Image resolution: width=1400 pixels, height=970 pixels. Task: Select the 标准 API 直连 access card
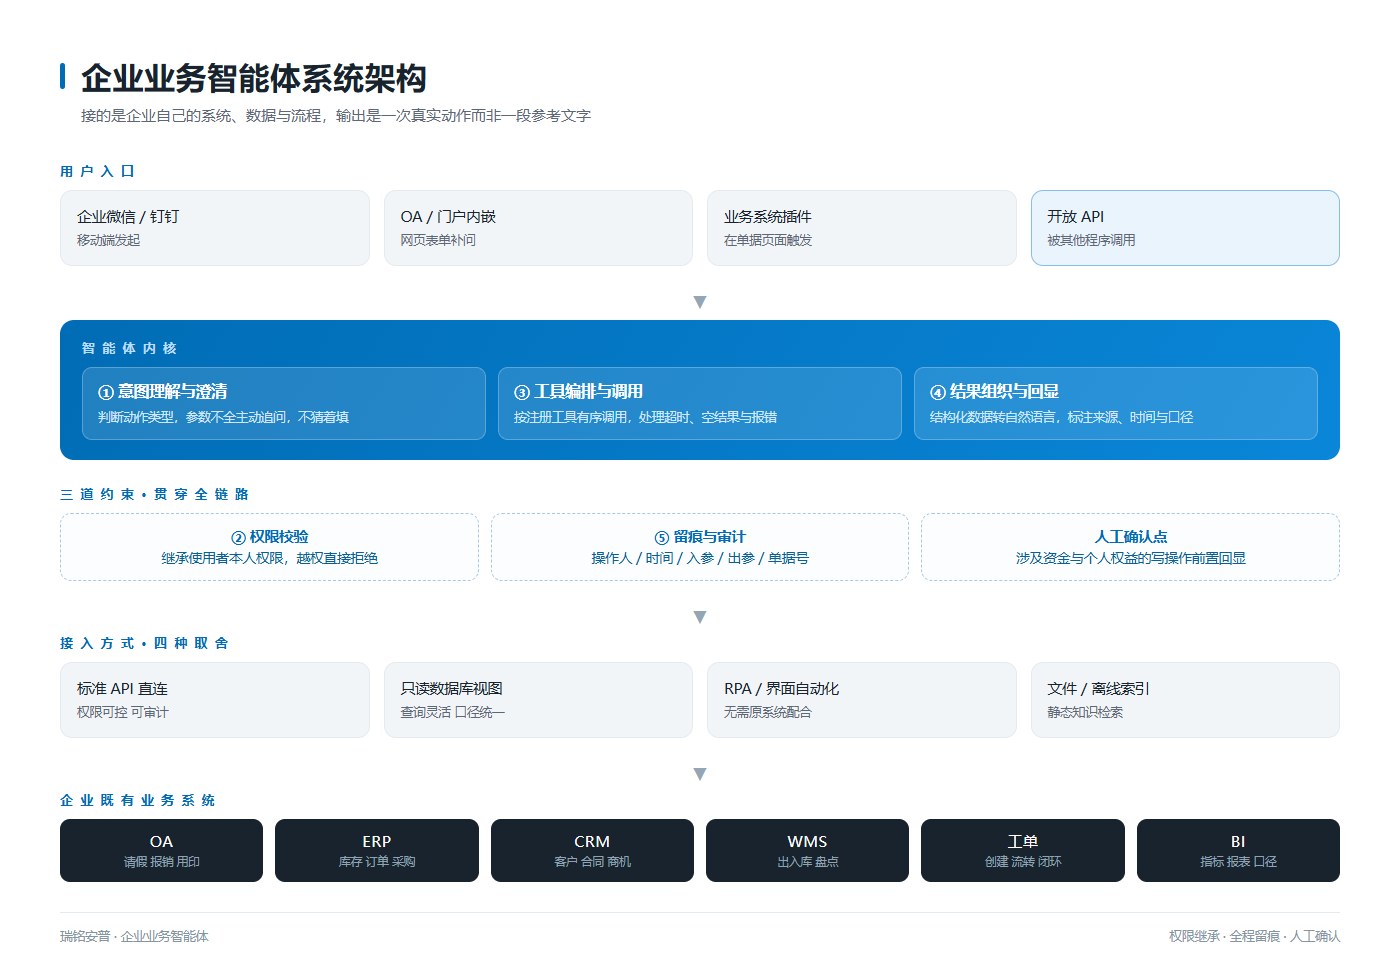[x=214, y=700]
